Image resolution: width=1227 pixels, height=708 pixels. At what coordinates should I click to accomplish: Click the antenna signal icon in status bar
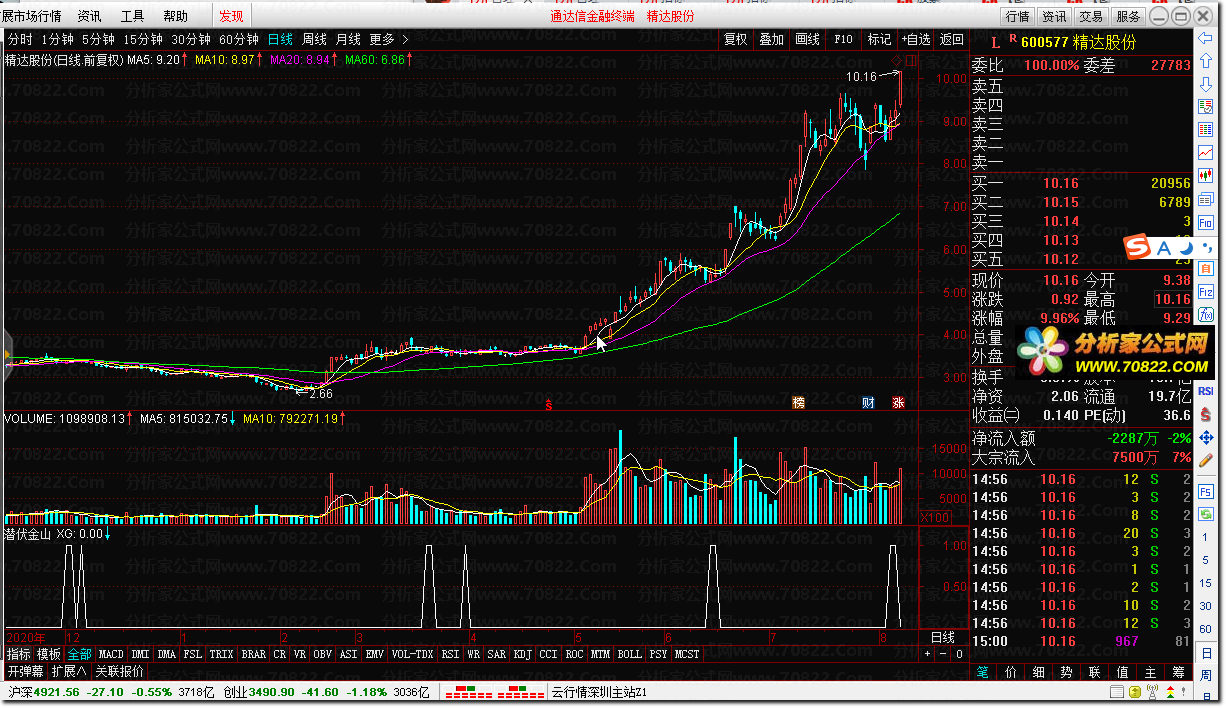click(x=1152, y=691)
